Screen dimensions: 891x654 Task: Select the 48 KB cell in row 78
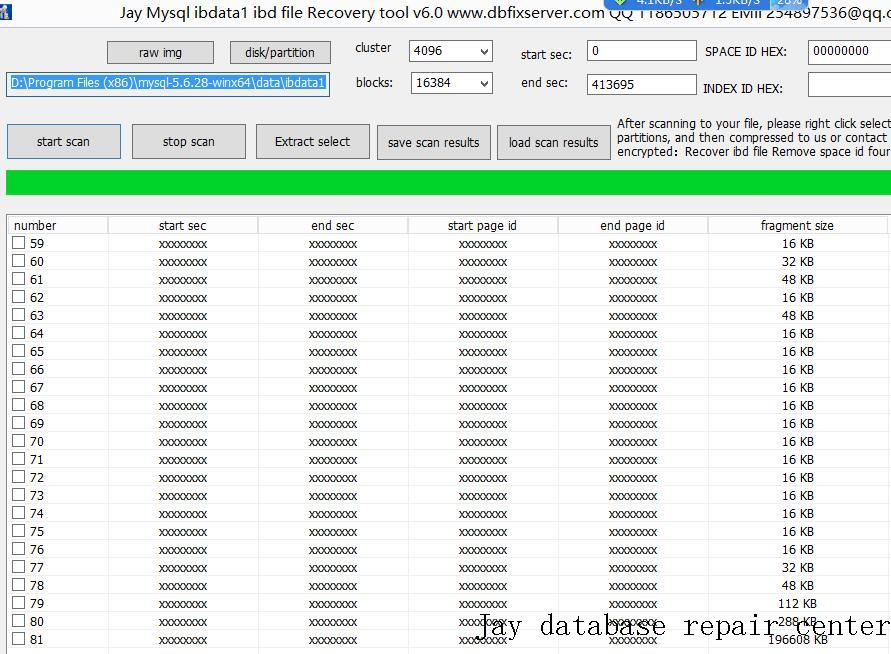pyautogui.click(x=798, y=585)
